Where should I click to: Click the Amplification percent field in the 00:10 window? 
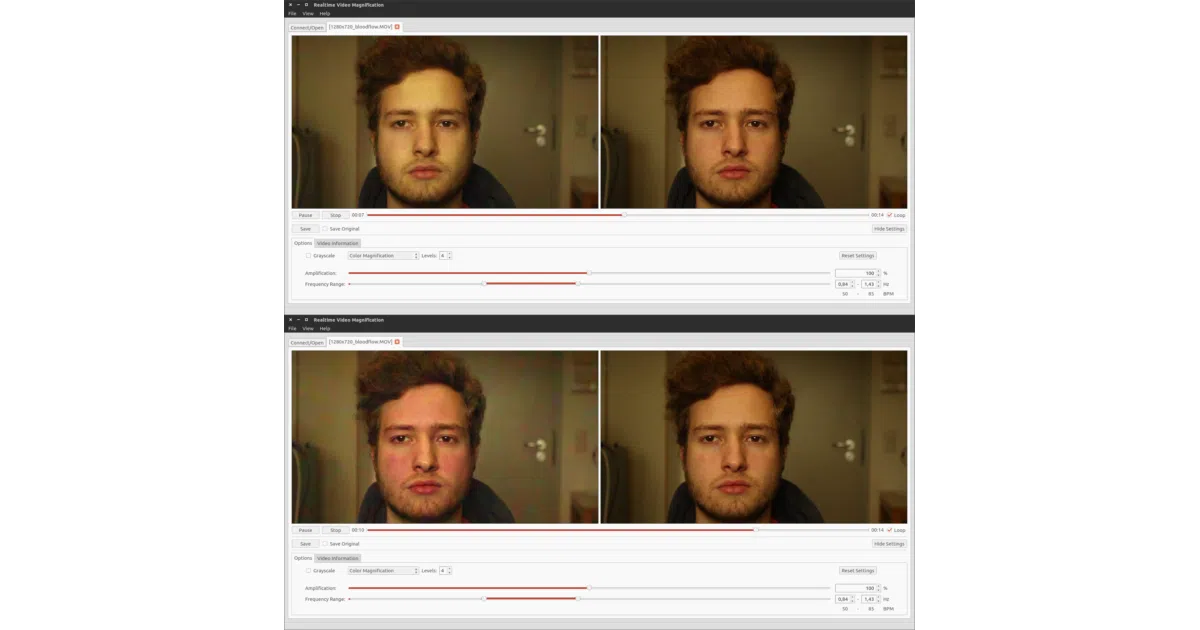(x=858, y=588)
